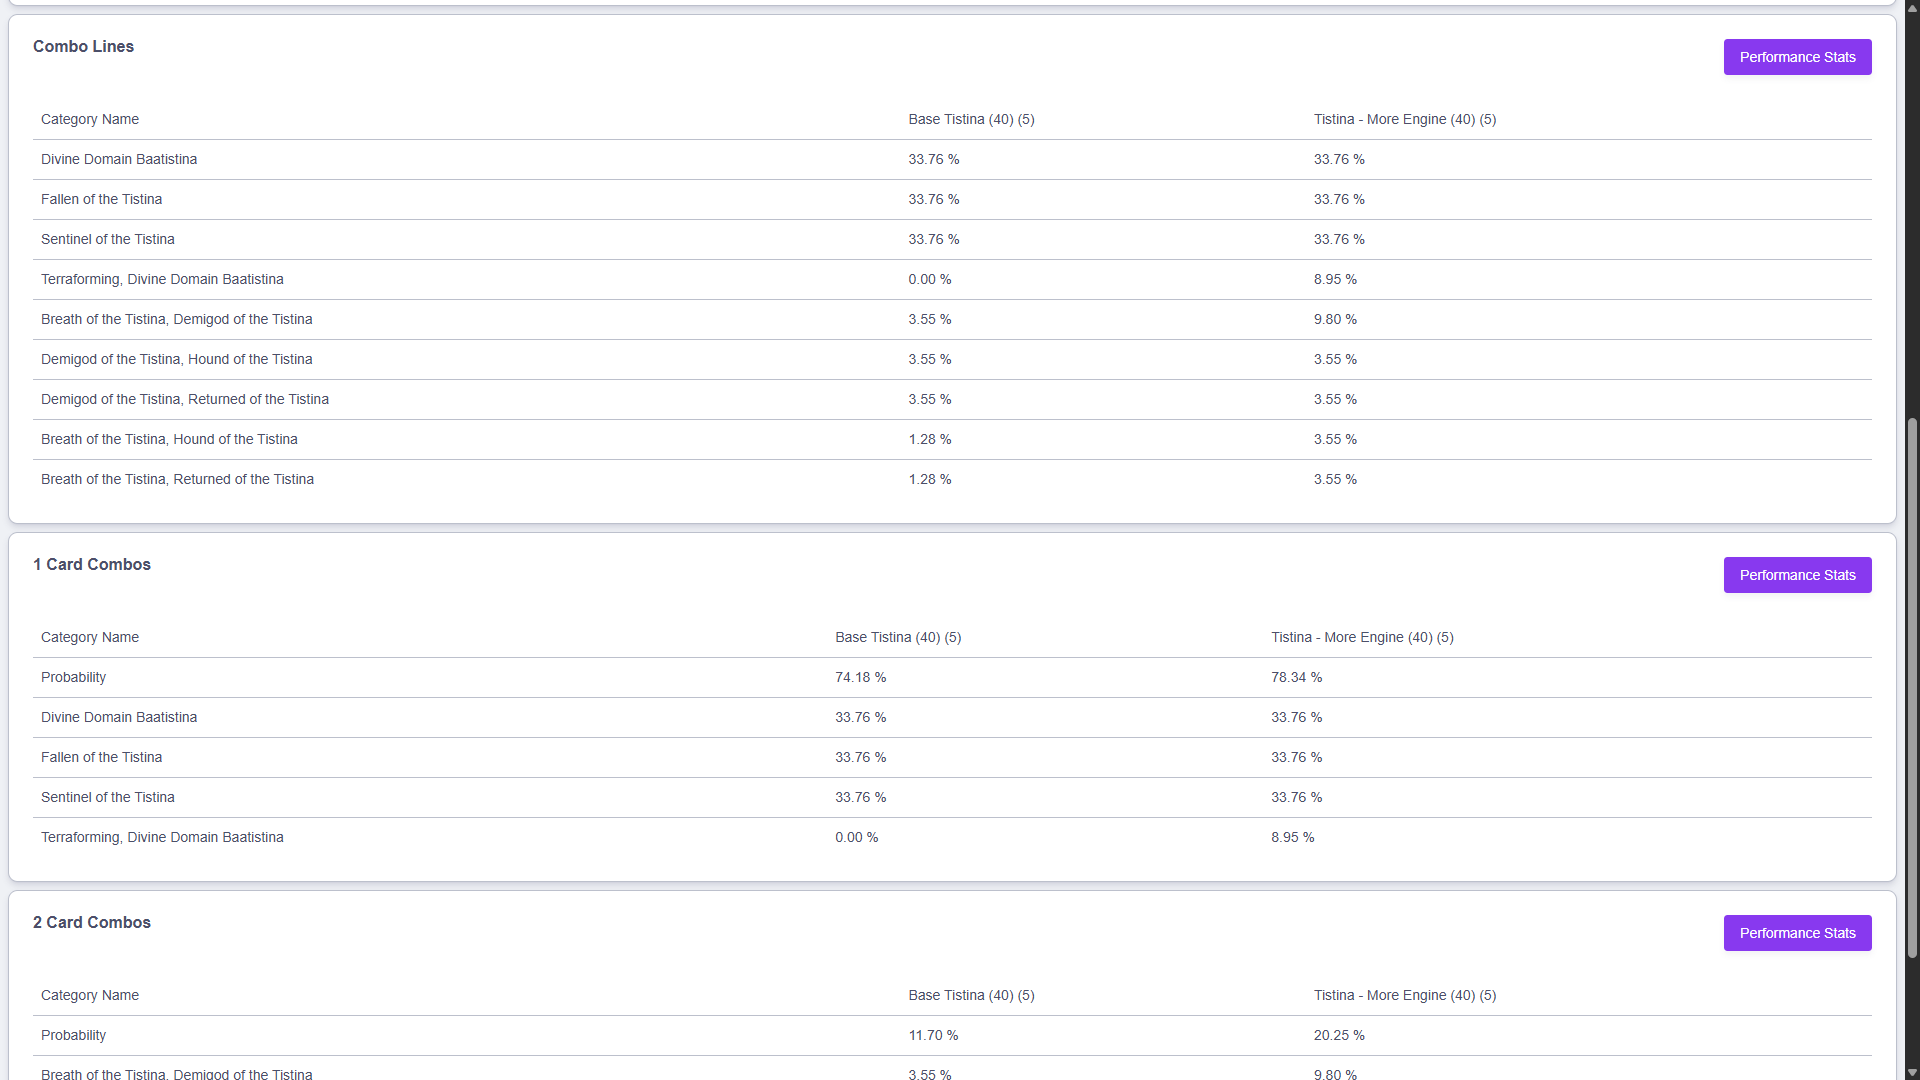Select Divine Domain Baatistina in 1 Card Combos

[x=952, y=717]
